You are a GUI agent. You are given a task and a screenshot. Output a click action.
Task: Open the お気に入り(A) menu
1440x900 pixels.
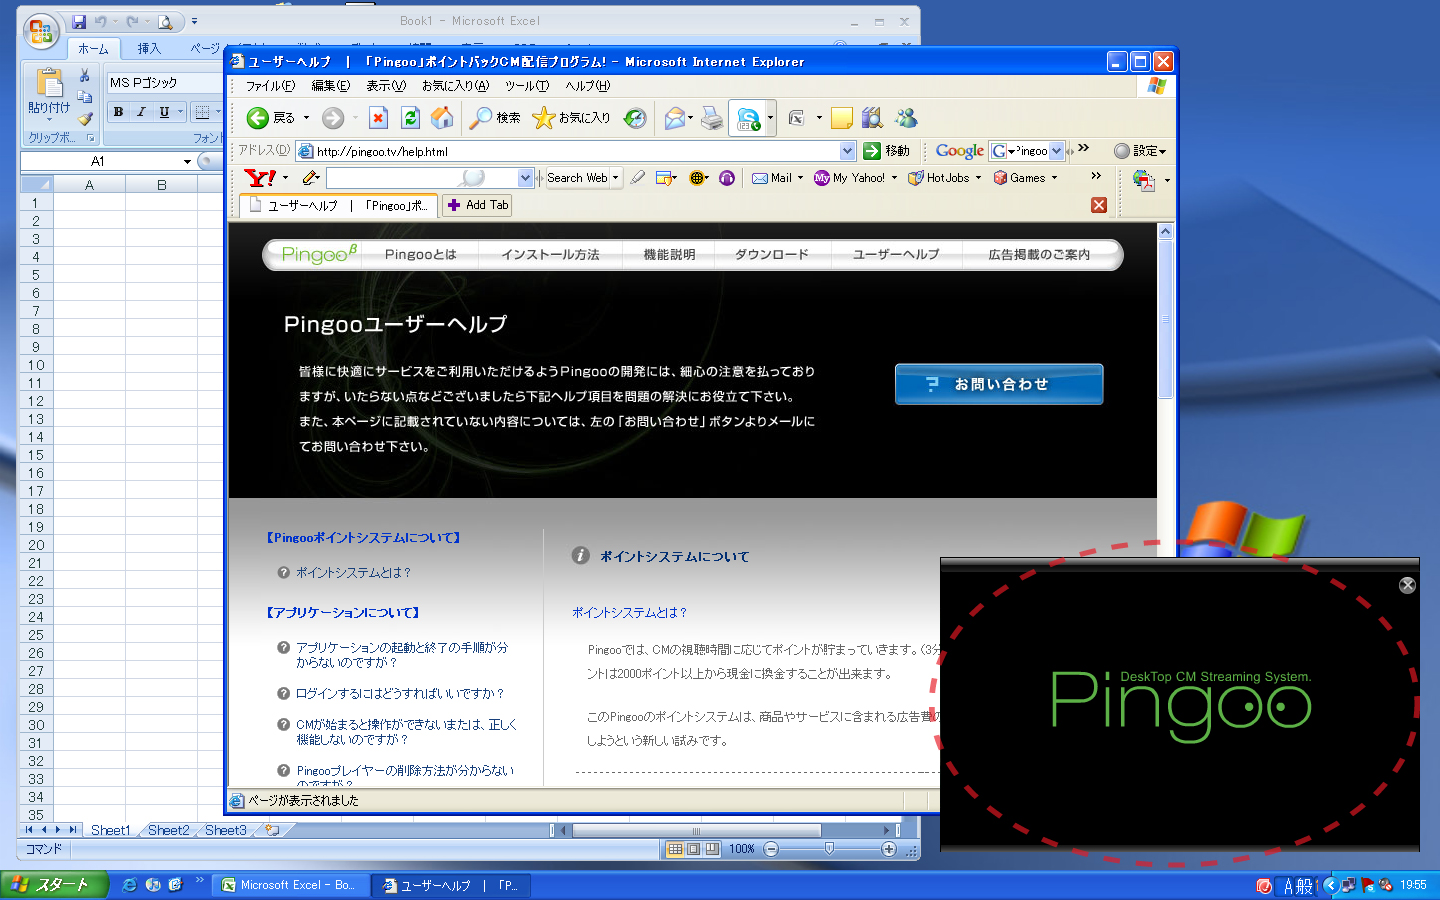click(455, 86)
